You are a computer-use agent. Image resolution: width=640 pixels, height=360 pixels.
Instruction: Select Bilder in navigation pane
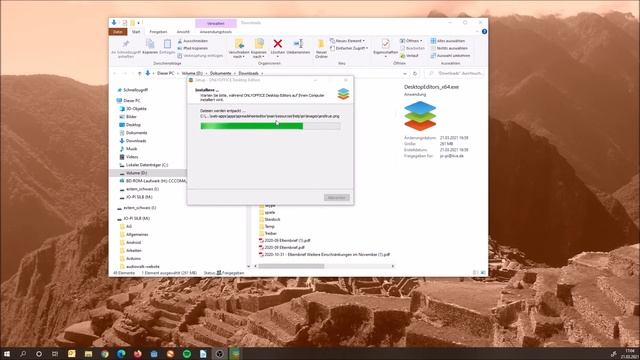pos(131,117)
